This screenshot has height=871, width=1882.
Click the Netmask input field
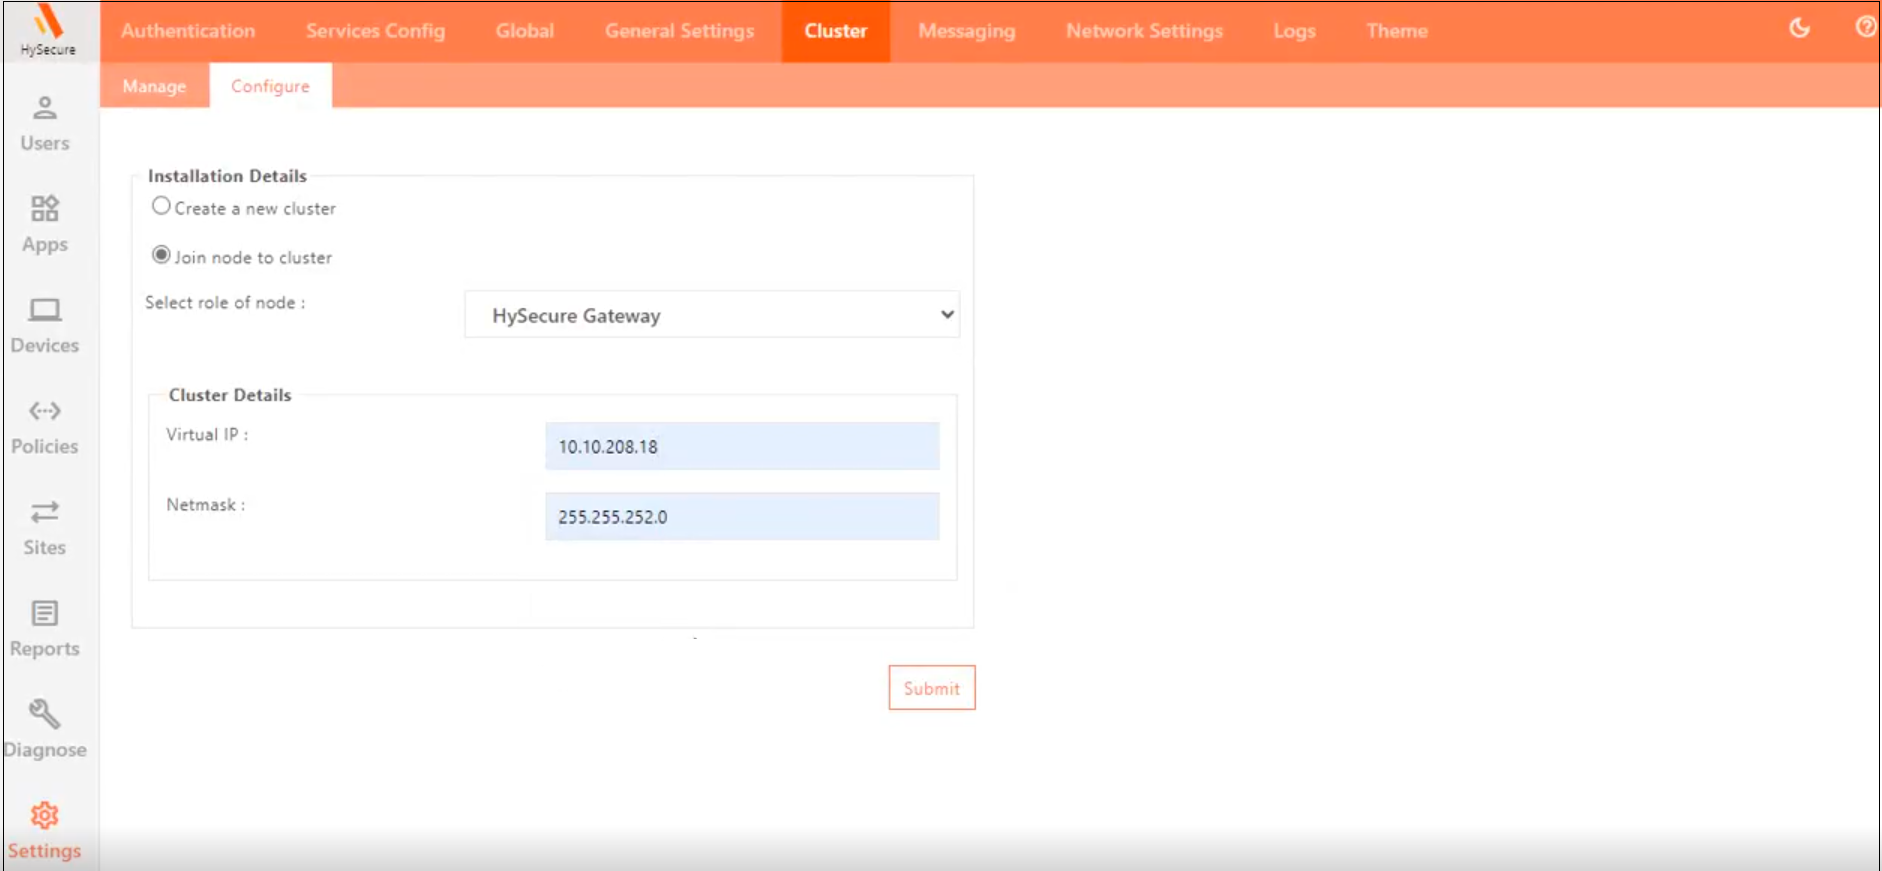click(741, 516)
